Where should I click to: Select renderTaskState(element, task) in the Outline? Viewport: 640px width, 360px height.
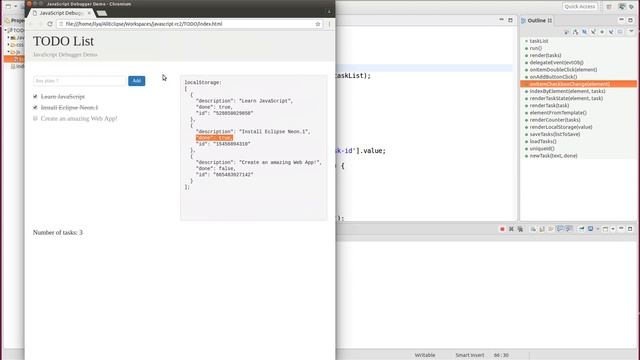click(x=566, y=98)
